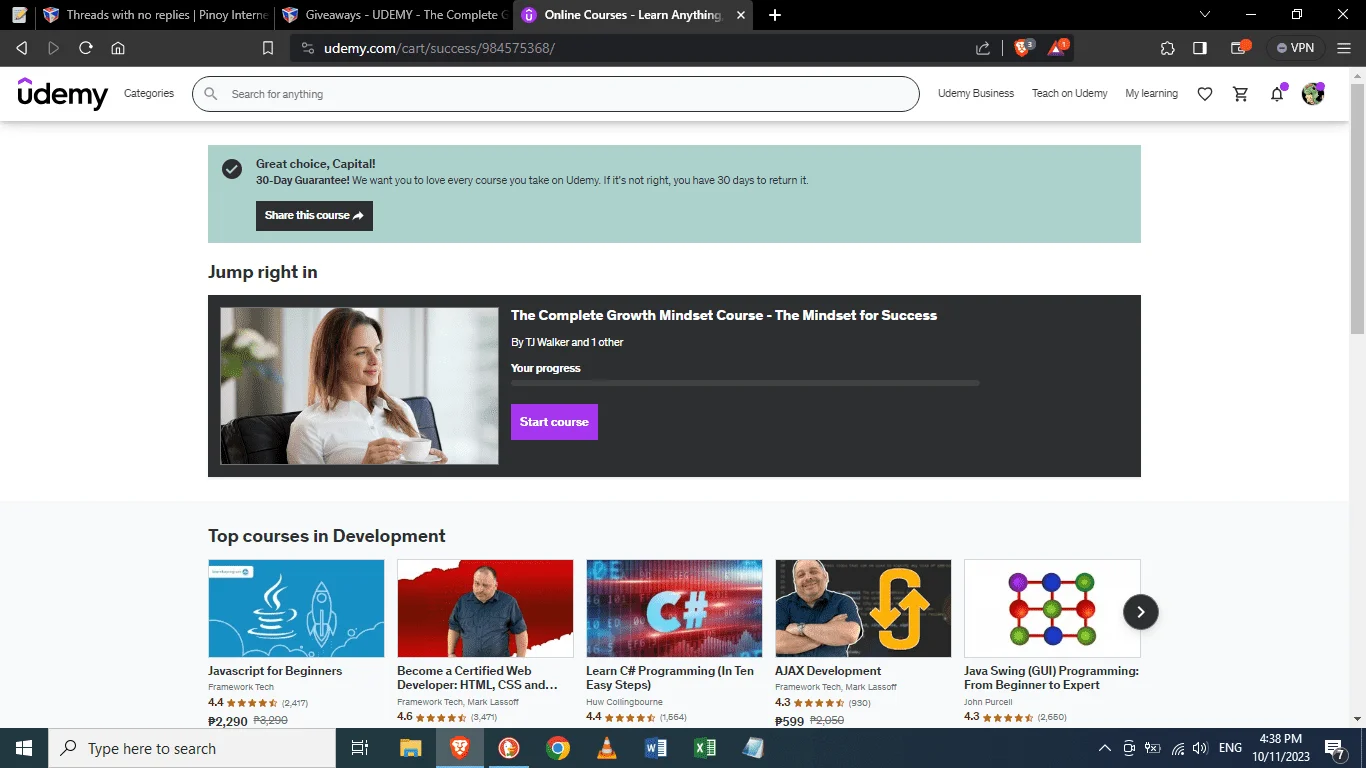
Task: Click the Windows taskbar search box
Action: pyautogui.click(x=192, y=748)
